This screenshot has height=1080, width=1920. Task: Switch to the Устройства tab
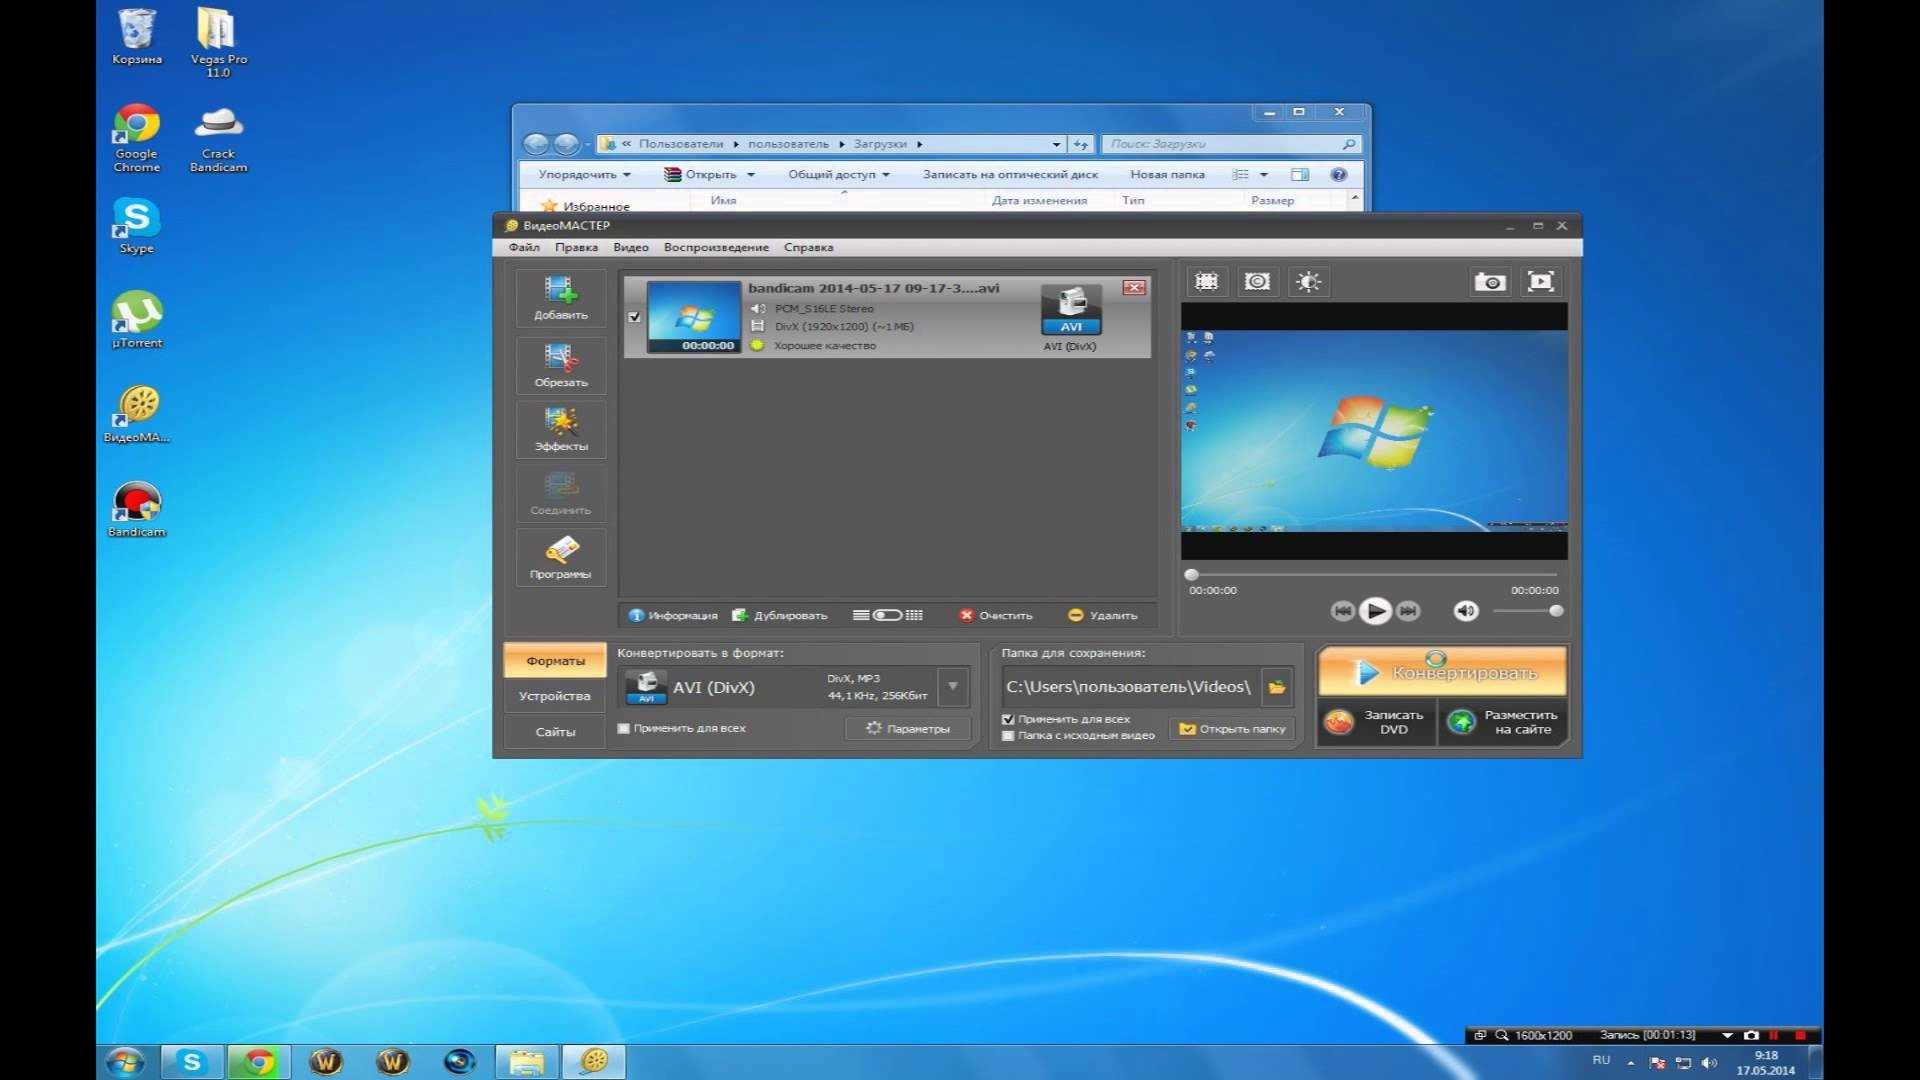click(x=554, y=696)
